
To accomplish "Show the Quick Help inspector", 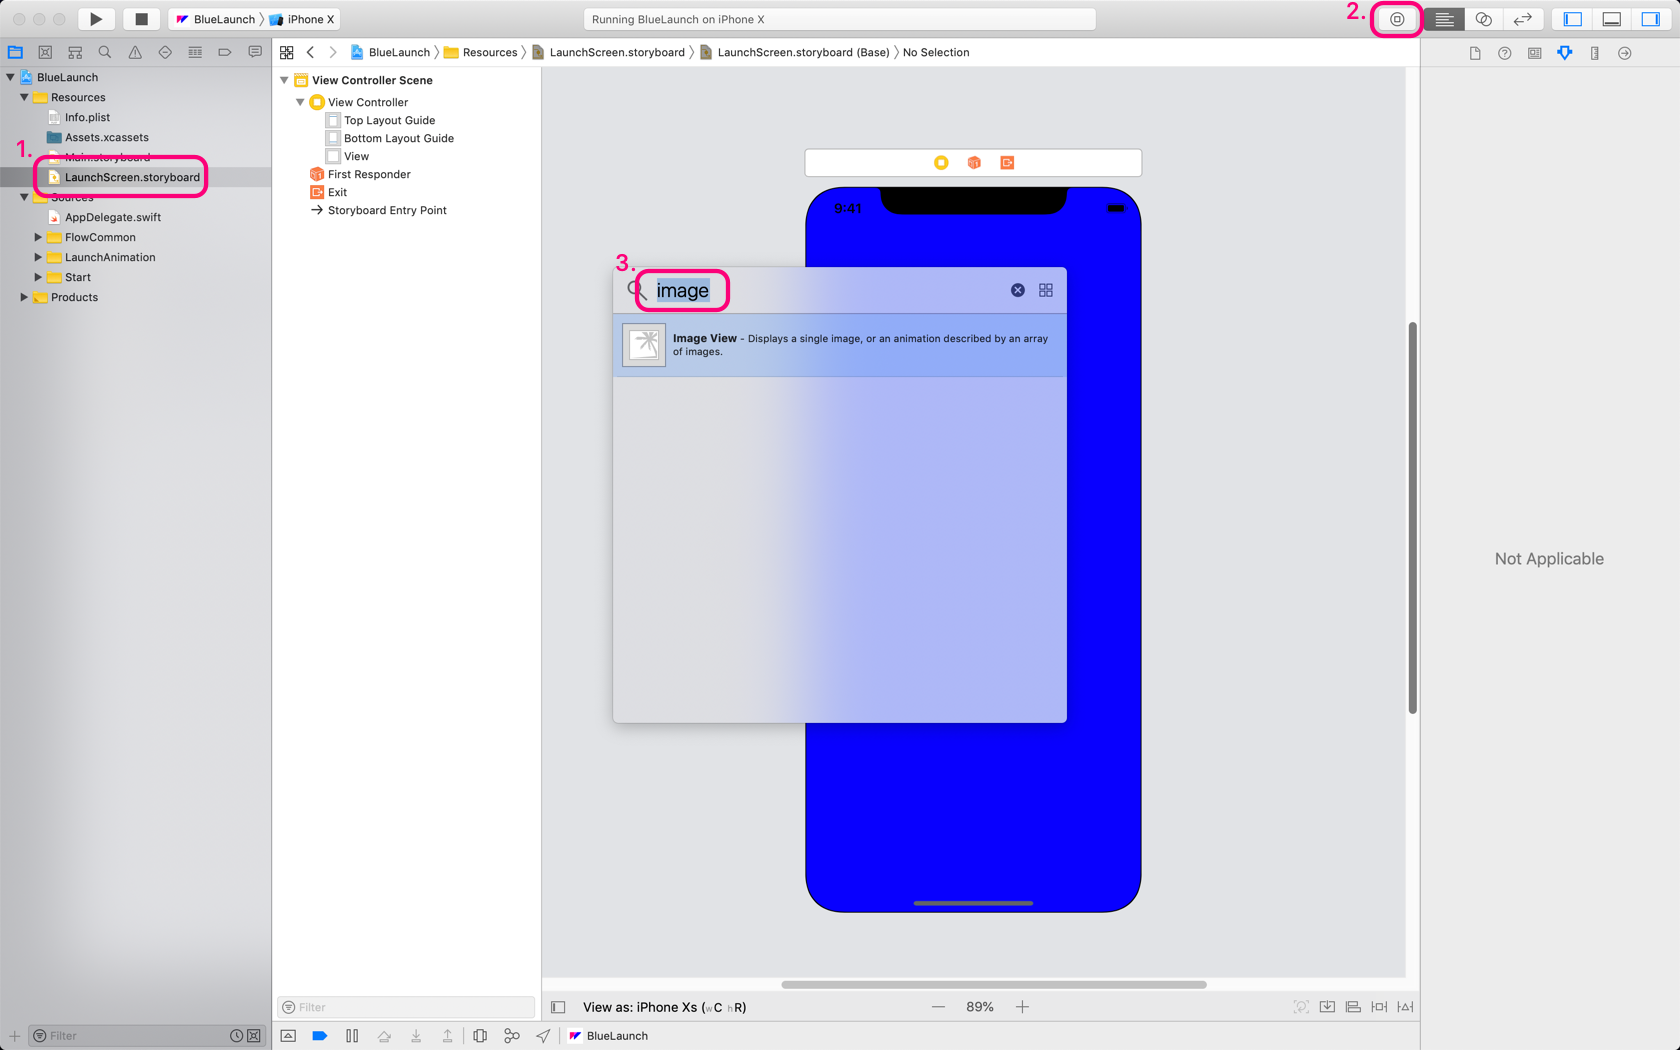I will pos(1505,53).
